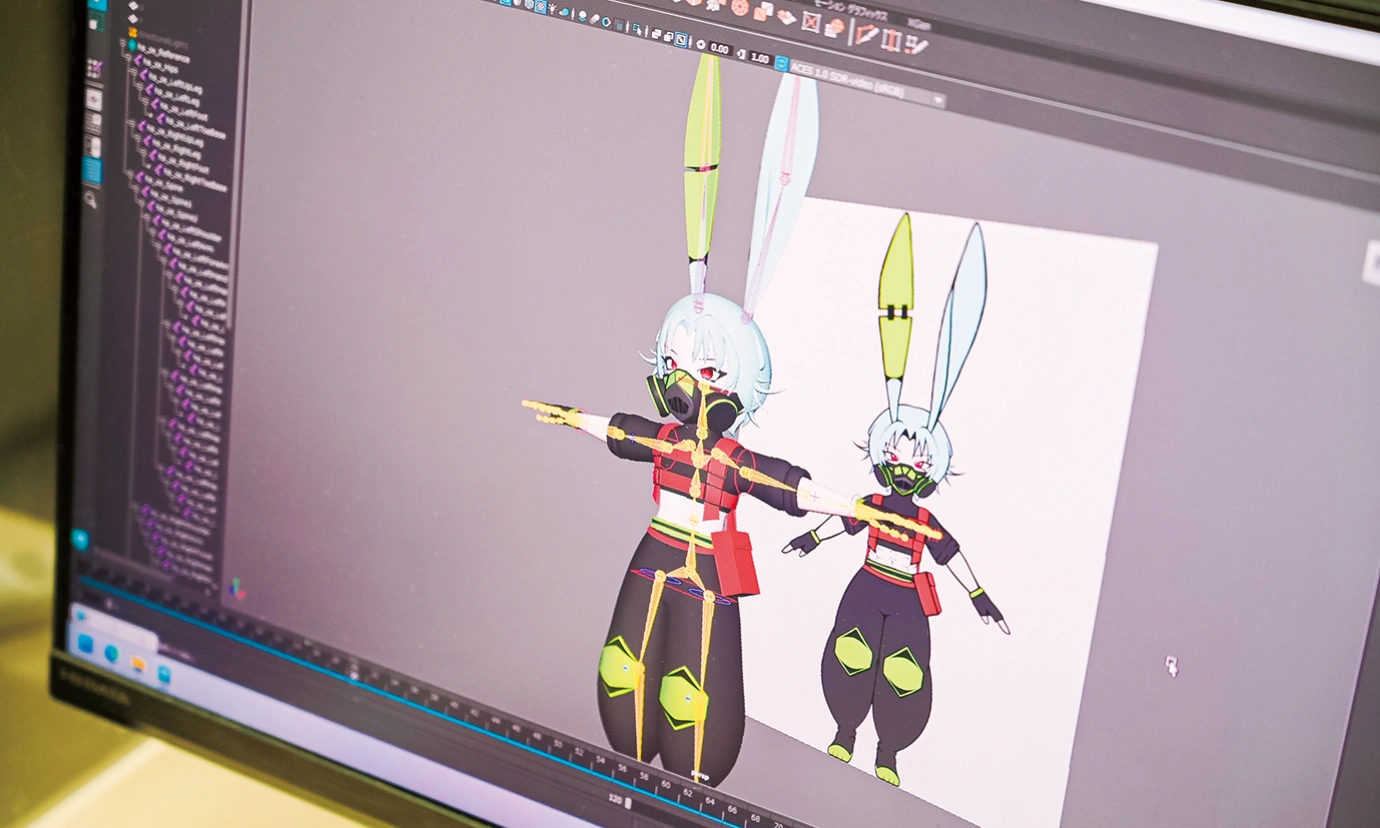Viewport: 1380px width, 828px height.
Task: Toggle use all lights bulb icon
Action: [x=552, y=8]
